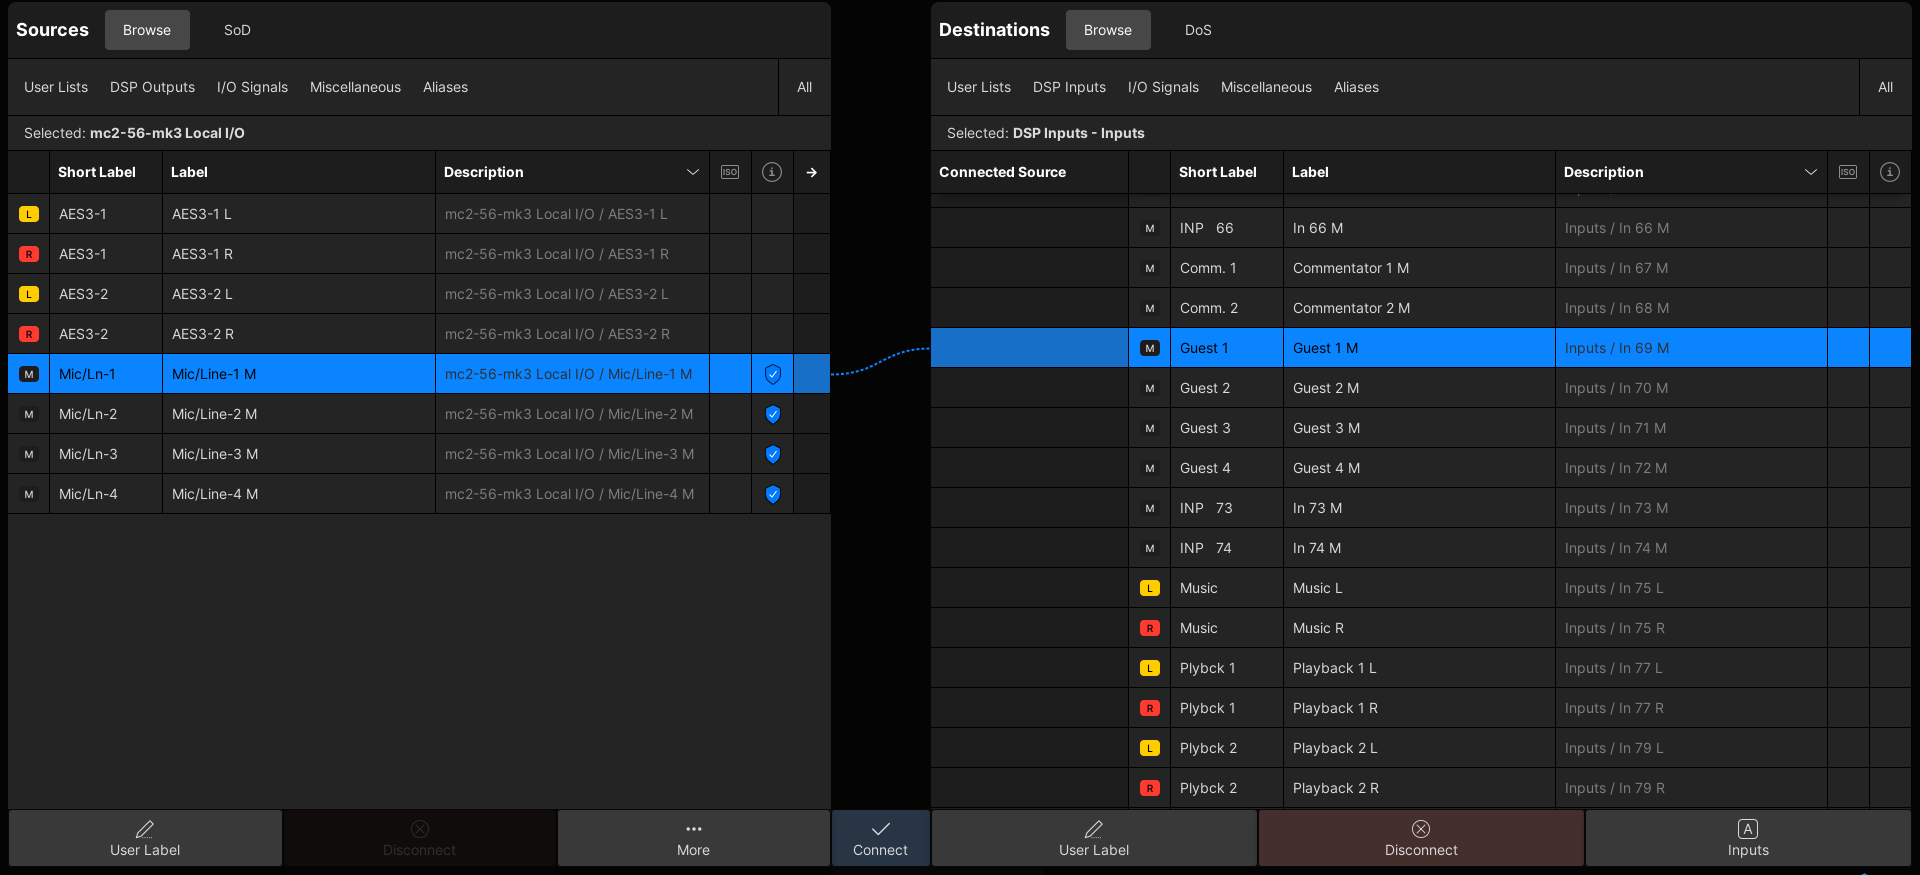Toggle shield check for Mic/Line-4 M

[772, 494]
